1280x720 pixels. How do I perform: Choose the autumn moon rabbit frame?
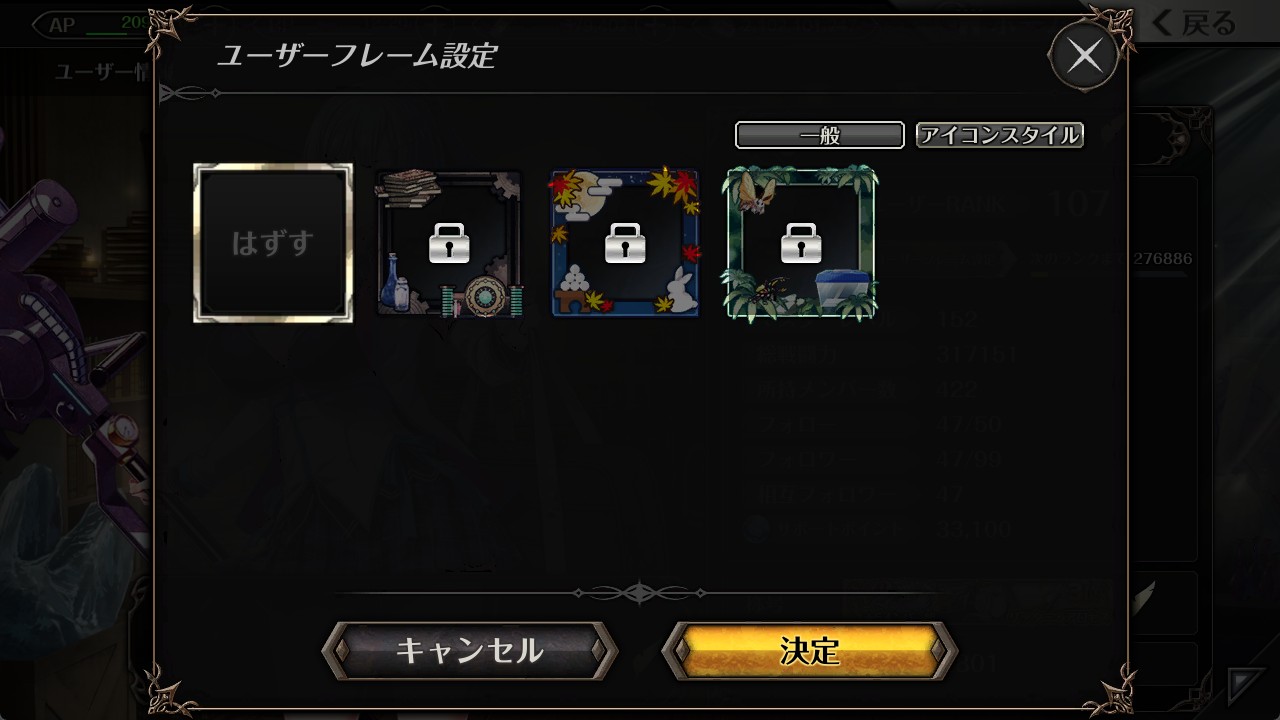625,243
